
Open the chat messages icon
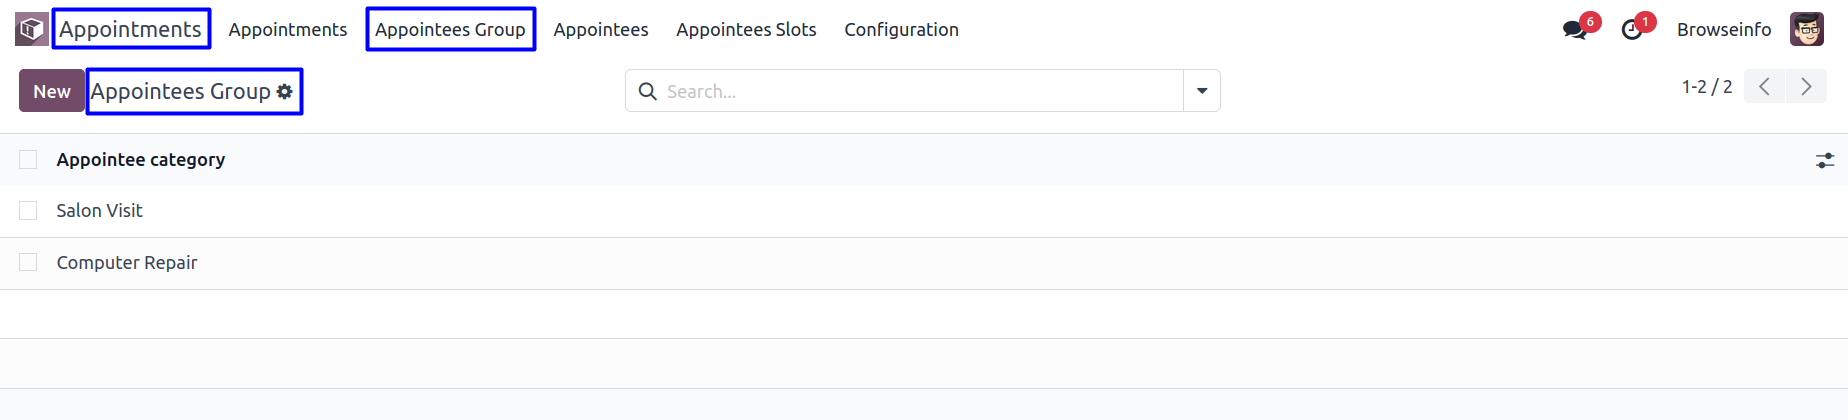coord(1575,30)
